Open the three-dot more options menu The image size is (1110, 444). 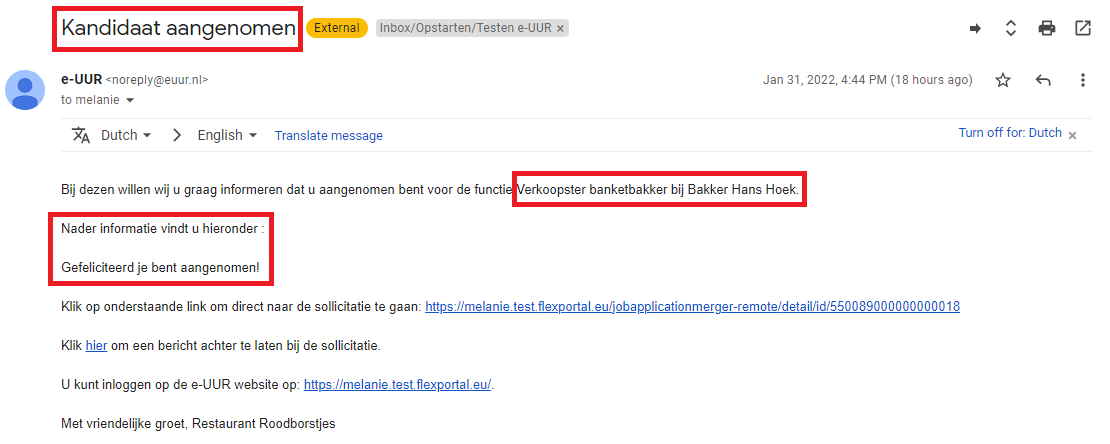1082,80
